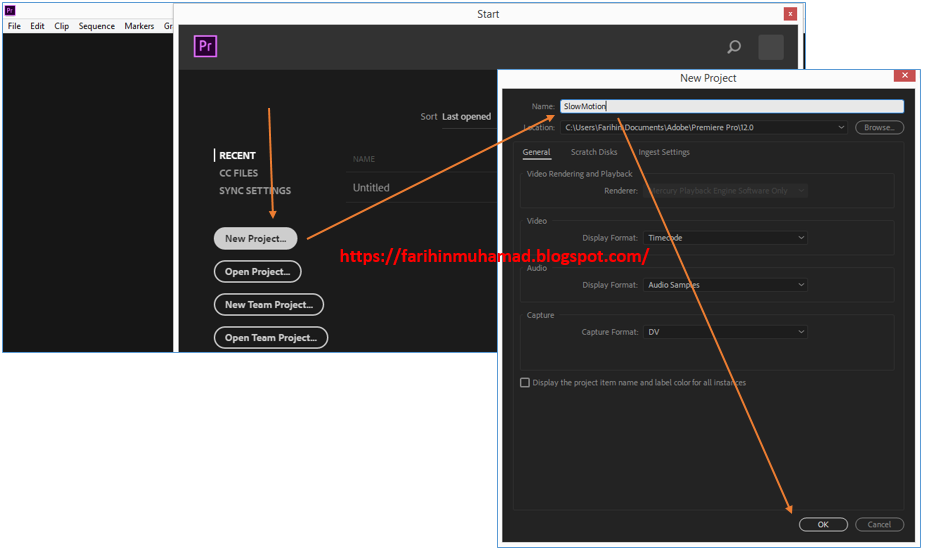Switch to the Ingest Settings tab
This screenshot has width=925, height=549.
point(664,152)
